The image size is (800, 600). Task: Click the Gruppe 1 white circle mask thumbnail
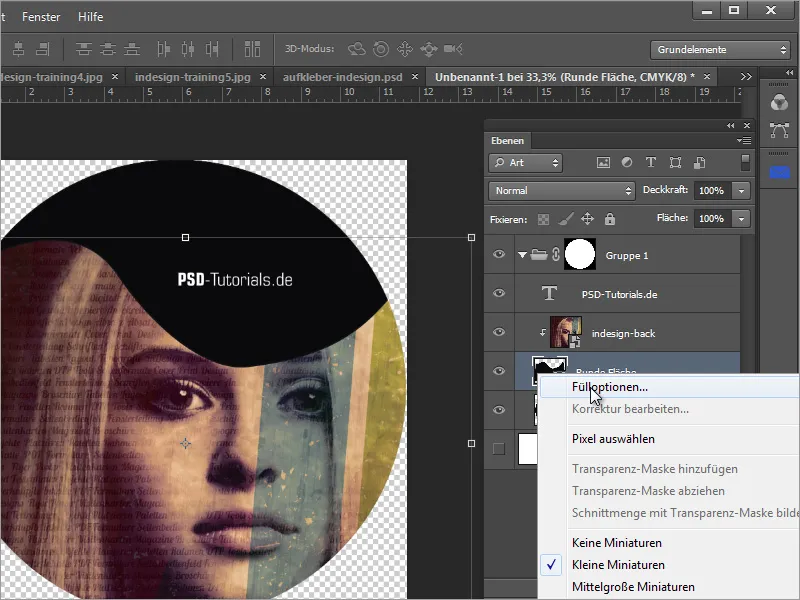[580, 254]
